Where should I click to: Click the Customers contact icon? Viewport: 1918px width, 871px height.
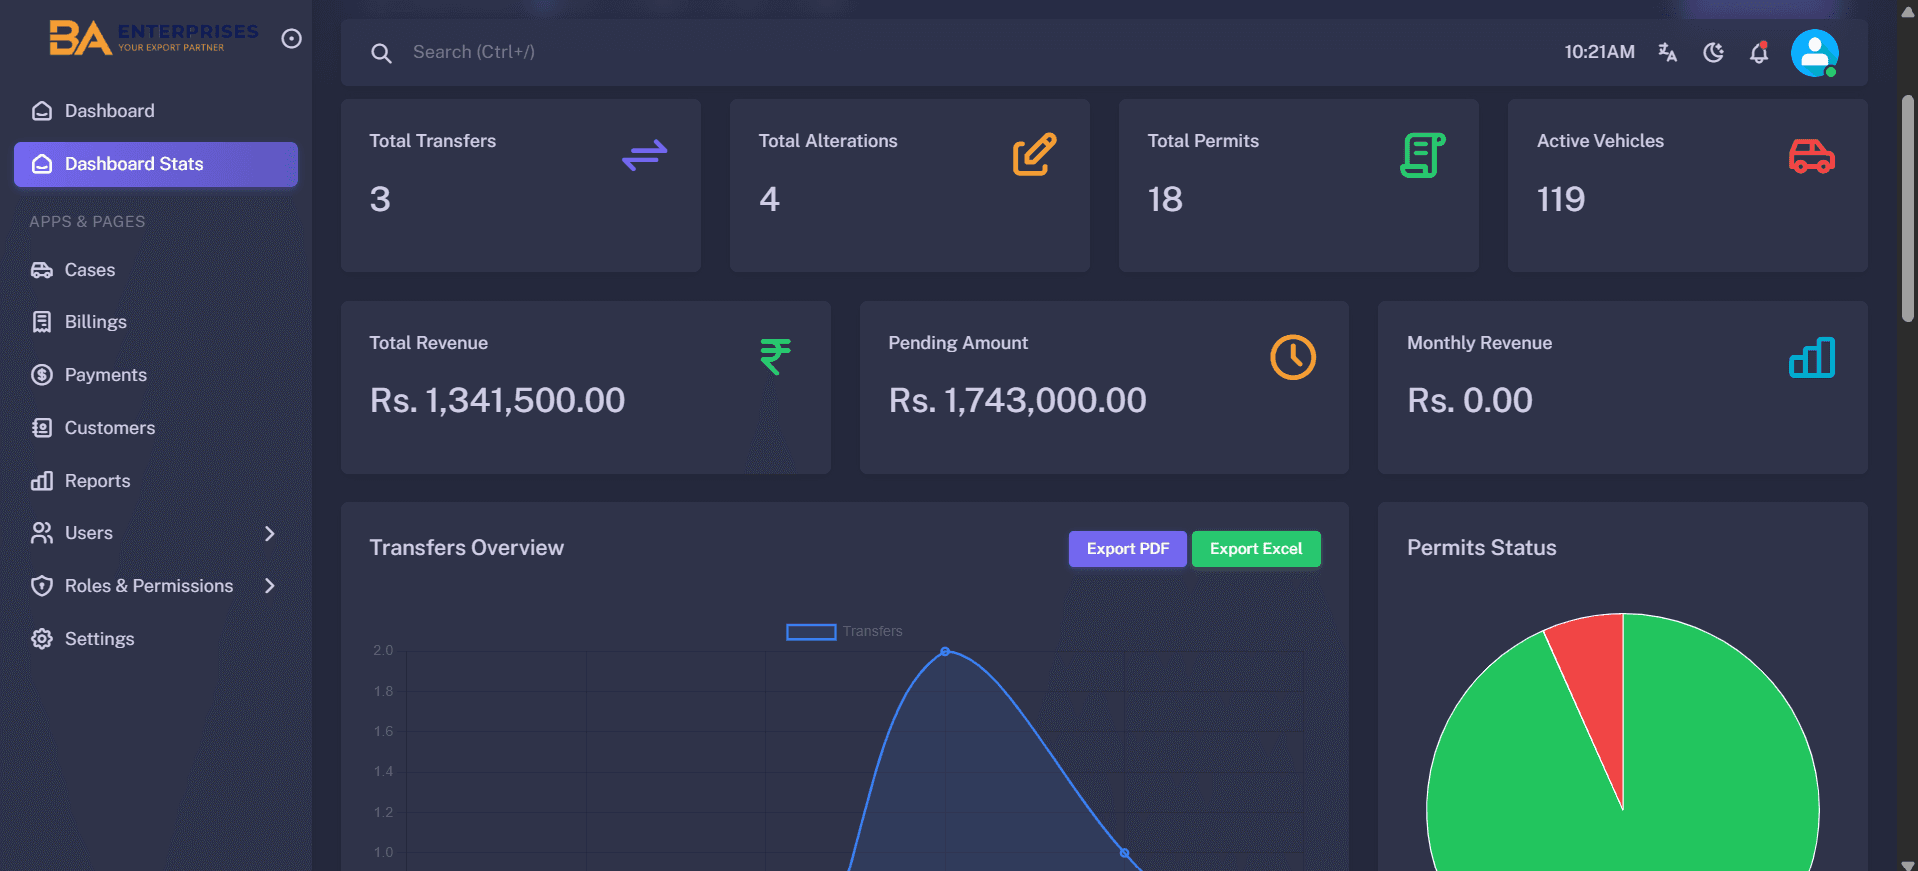point(42,428)
